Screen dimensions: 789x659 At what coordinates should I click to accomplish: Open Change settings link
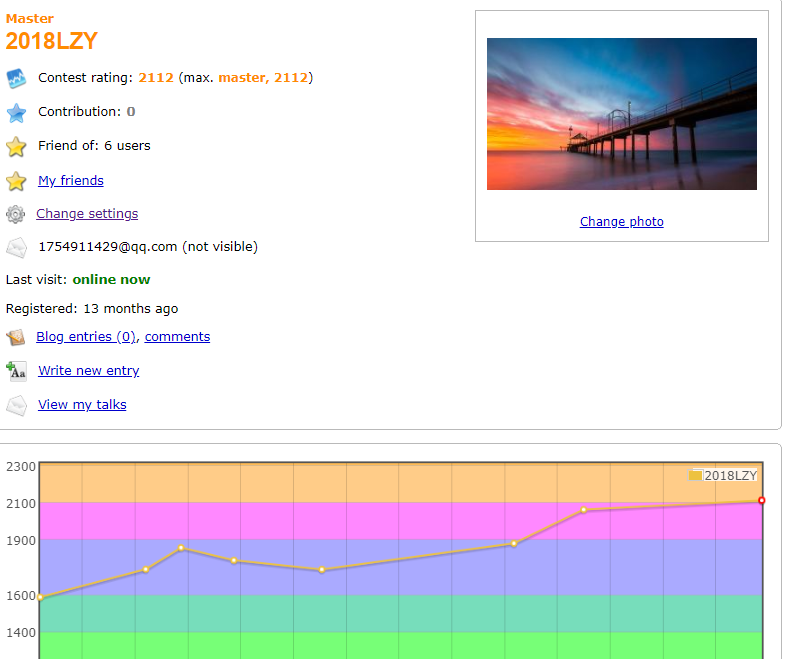coord(87,213)
